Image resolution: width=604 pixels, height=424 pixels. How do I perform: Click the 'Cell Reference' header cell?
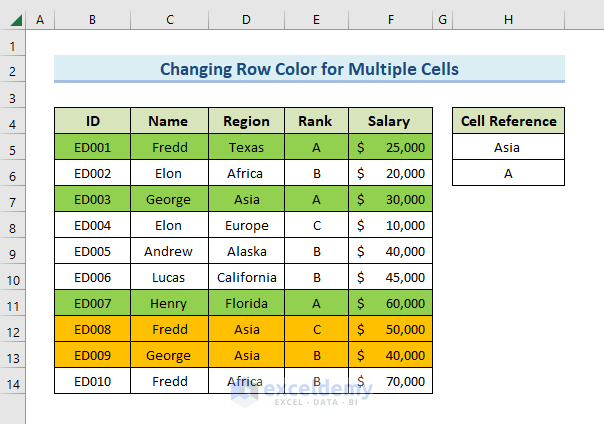click(x=508, y=121)
